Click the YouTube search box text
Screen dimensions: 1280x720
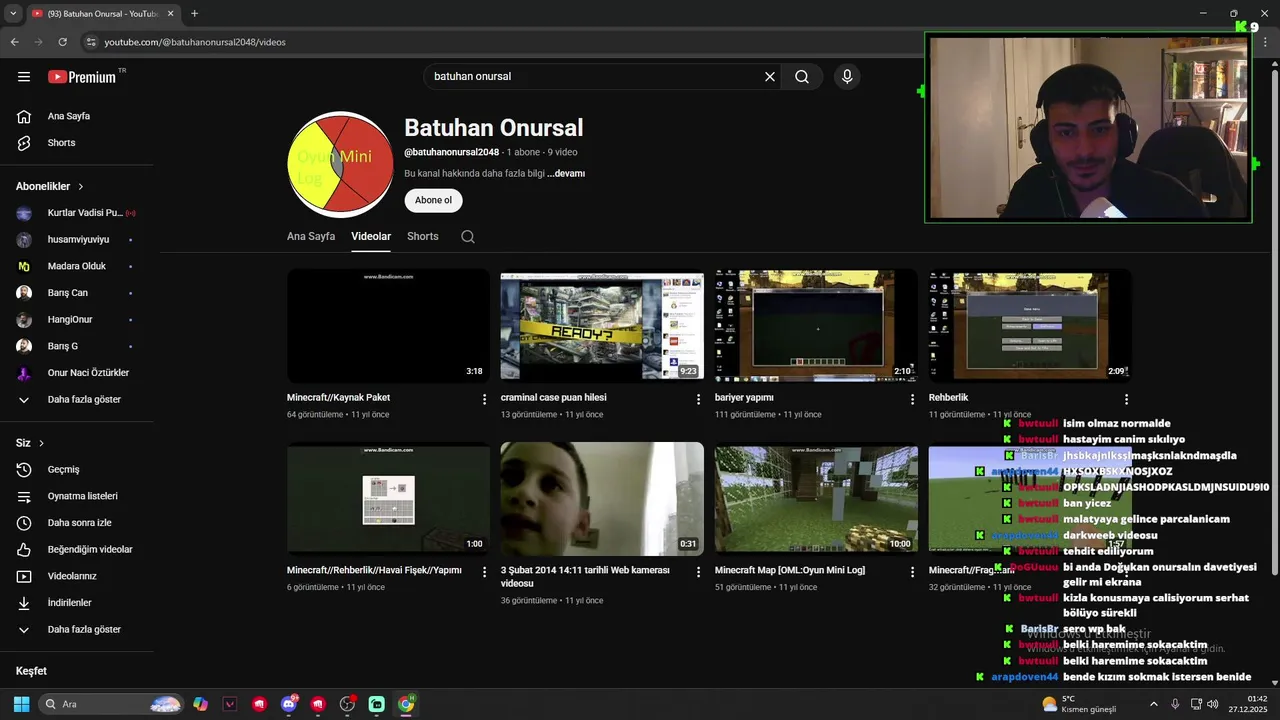[472, 77]
